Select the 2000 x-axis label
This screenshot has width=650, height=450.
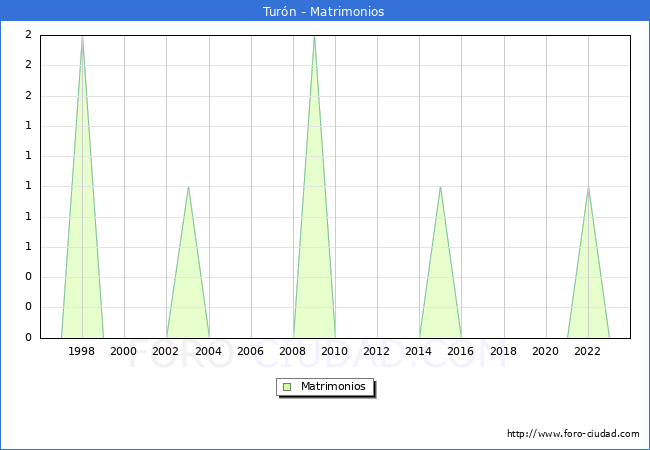pyautogui.click(x=124, y=351)
